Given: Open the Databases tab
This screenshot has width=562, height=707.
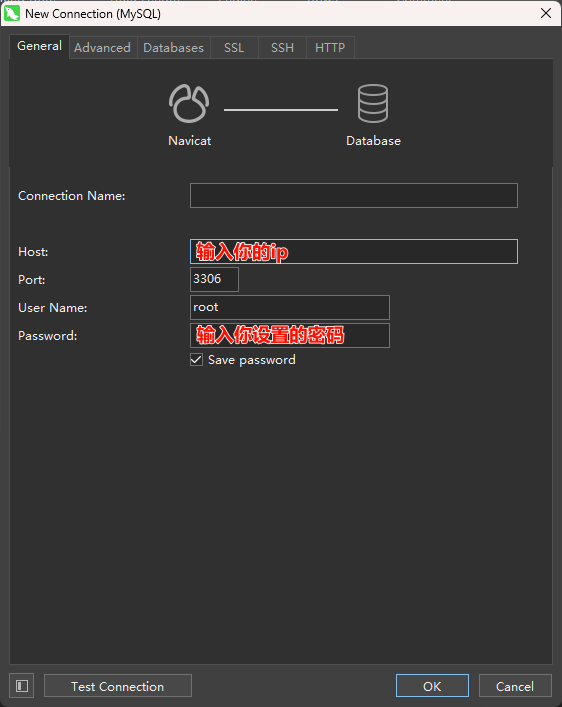Looking at the screenshot, I should click(x=174, y=48).
